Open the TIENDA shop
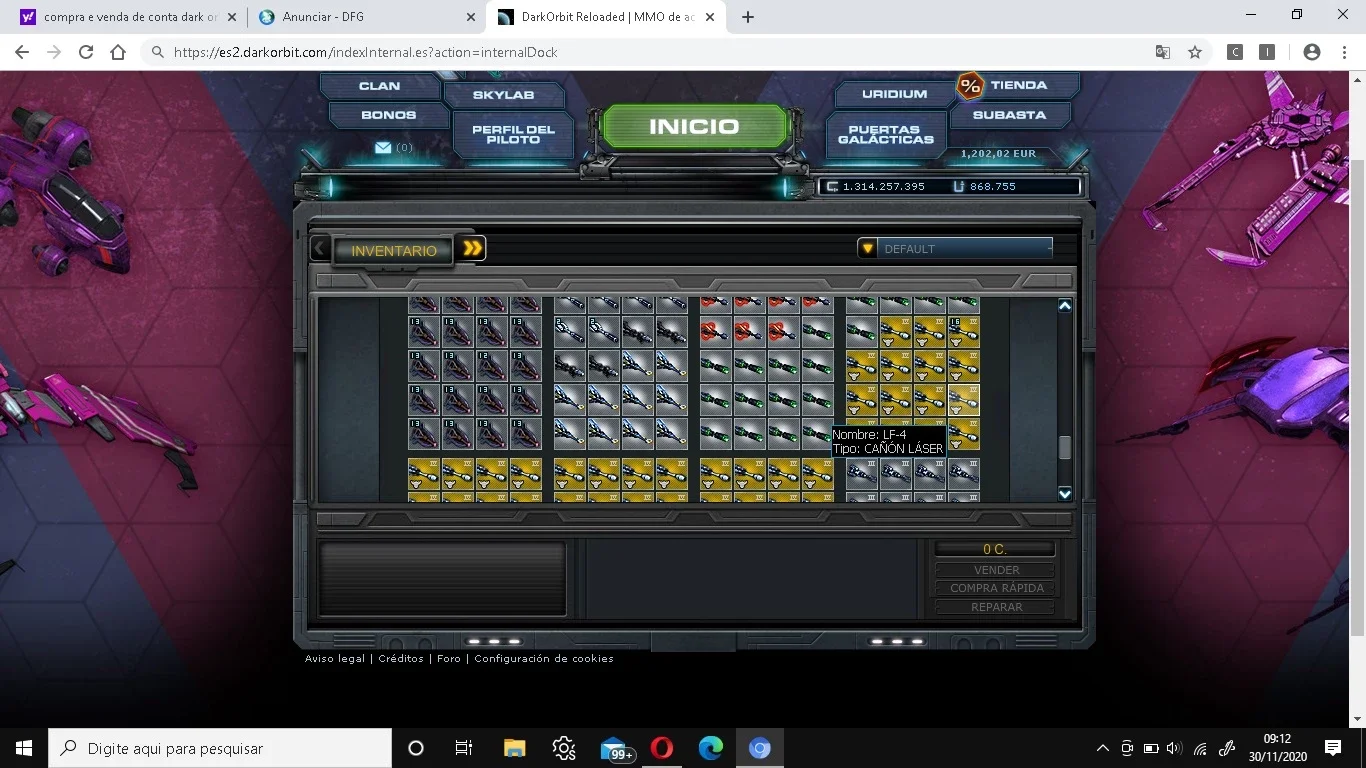The image size is (1366, 768). click(1019, 85)
